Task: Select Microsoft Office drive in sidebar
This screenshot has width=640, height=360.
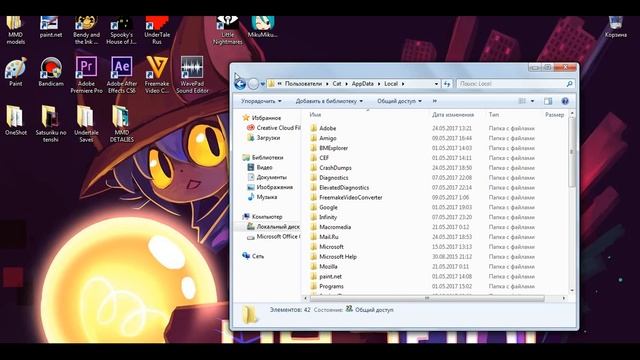Action: click(x=274, y=236)
